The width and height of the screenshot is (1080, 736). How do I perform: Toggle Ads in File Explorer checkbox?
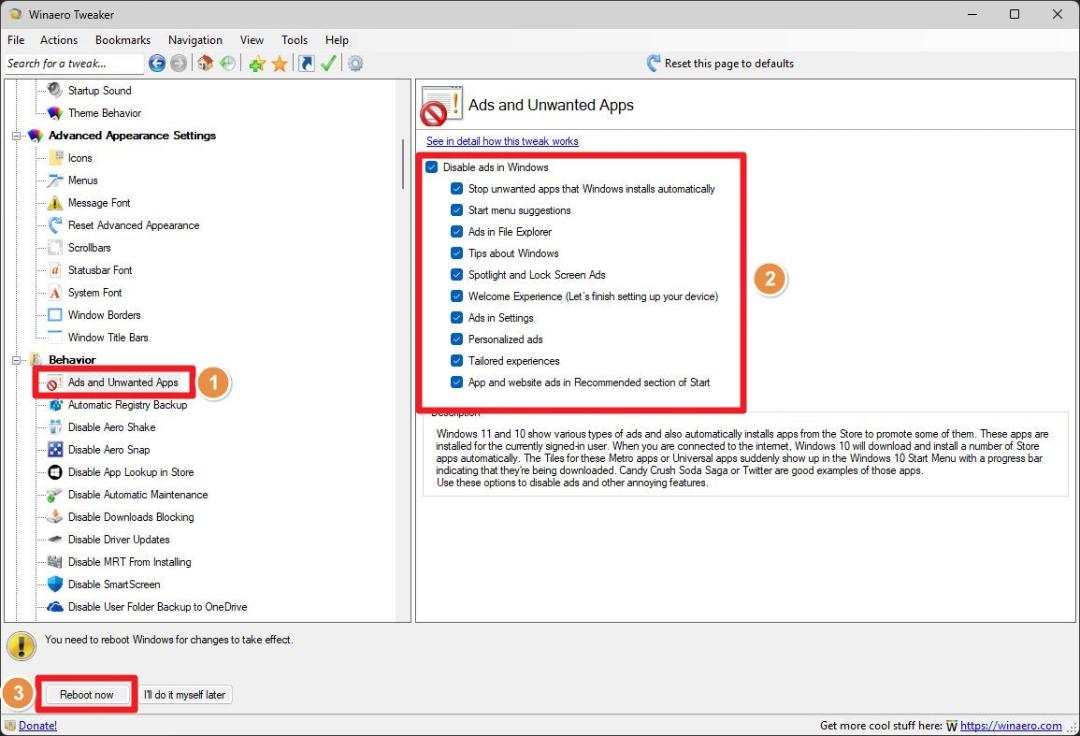coord(457,231)
